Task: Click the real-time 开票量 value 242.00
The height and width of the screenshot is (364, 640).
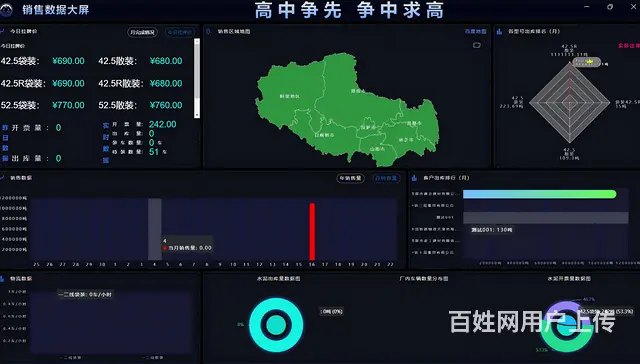Action: [x=162, y=124]
